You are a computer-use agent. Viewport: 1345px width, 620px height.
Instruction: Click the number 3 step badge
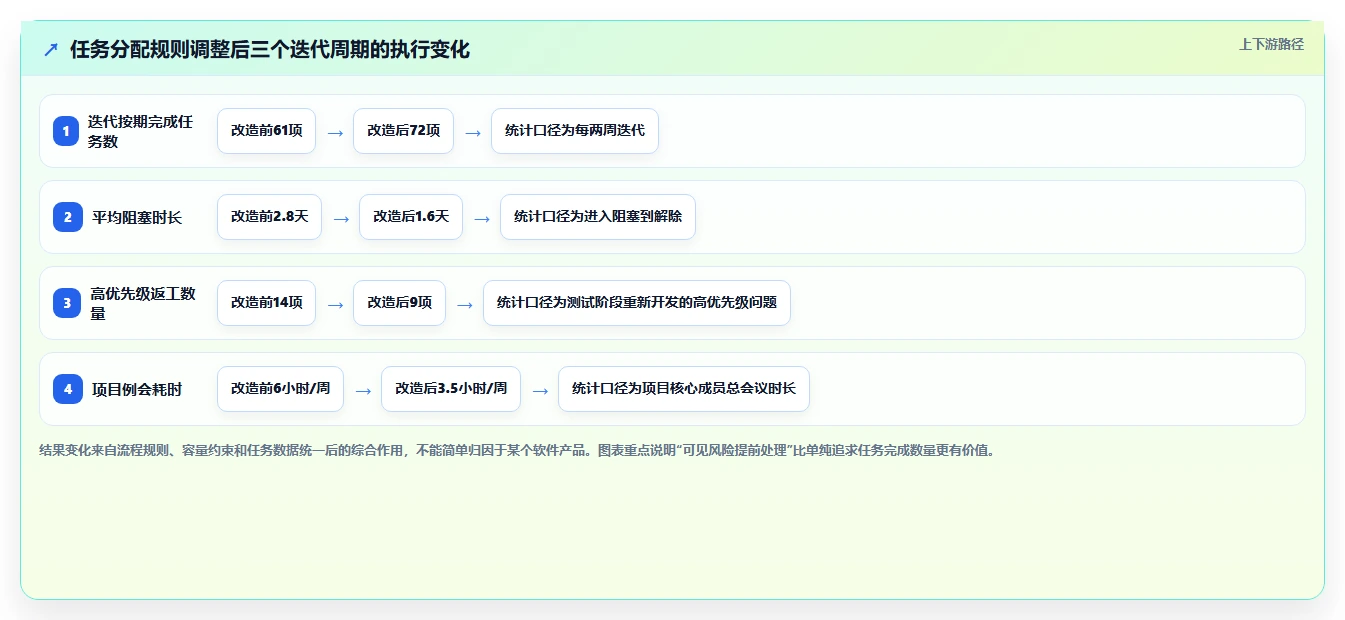click(x=67, y=303)
